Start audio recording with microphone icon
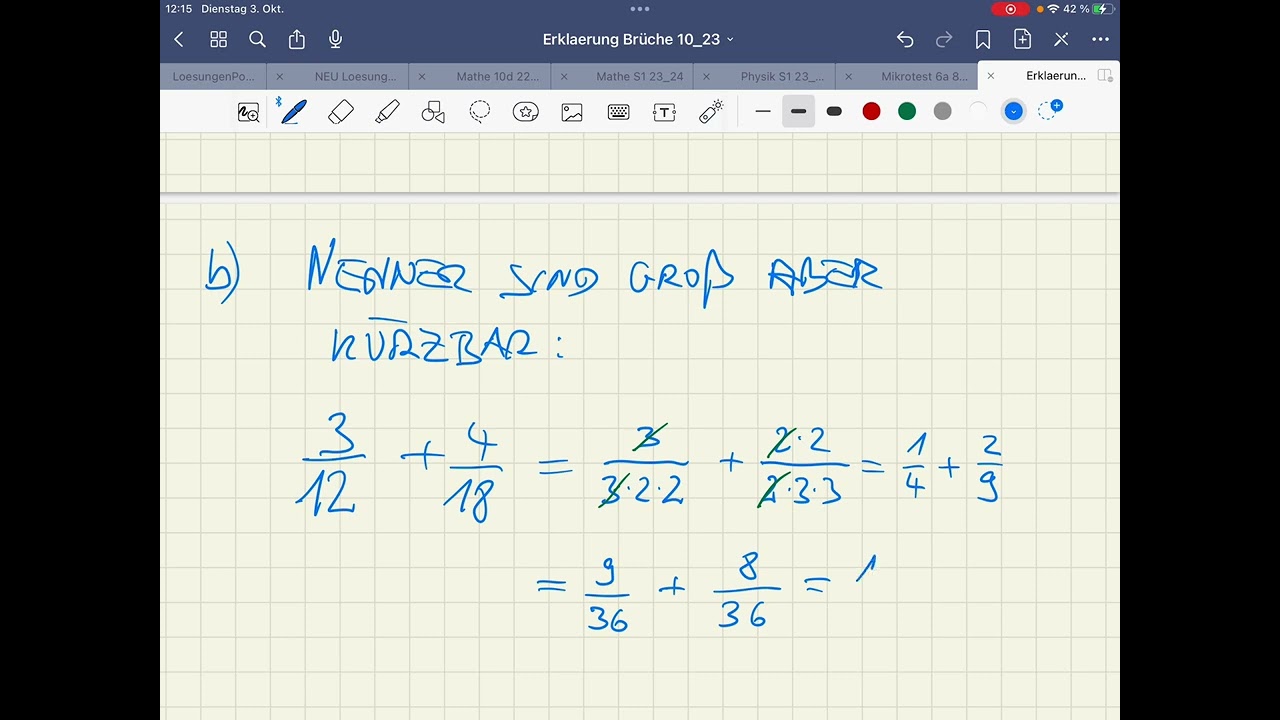 click(336, 39)
